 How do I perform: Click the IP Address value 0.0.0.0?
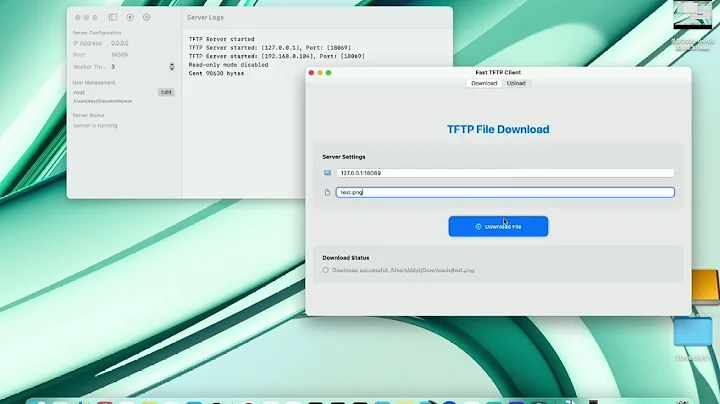(120, 43)
